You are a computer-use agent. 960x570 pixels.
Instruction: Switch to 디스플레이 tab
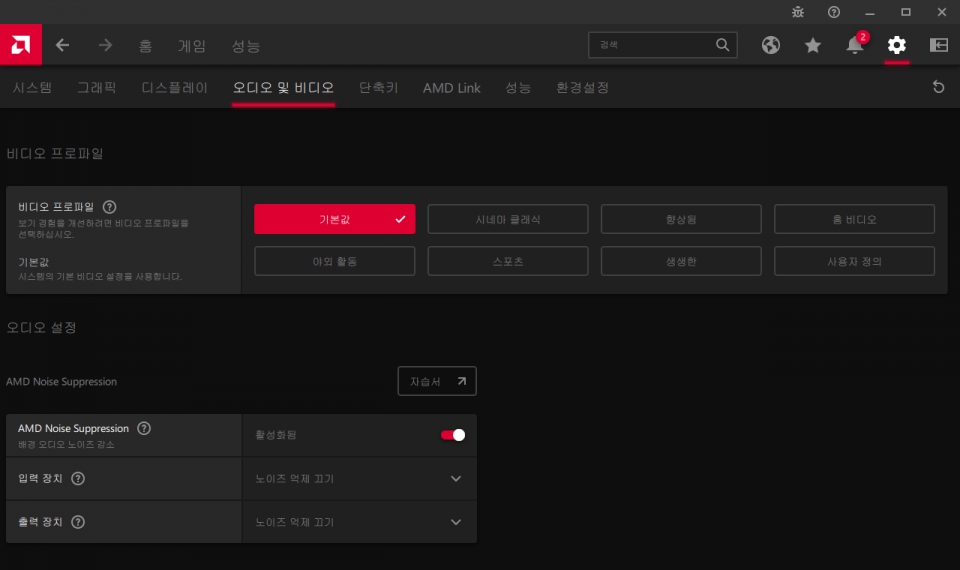(174, 88)
